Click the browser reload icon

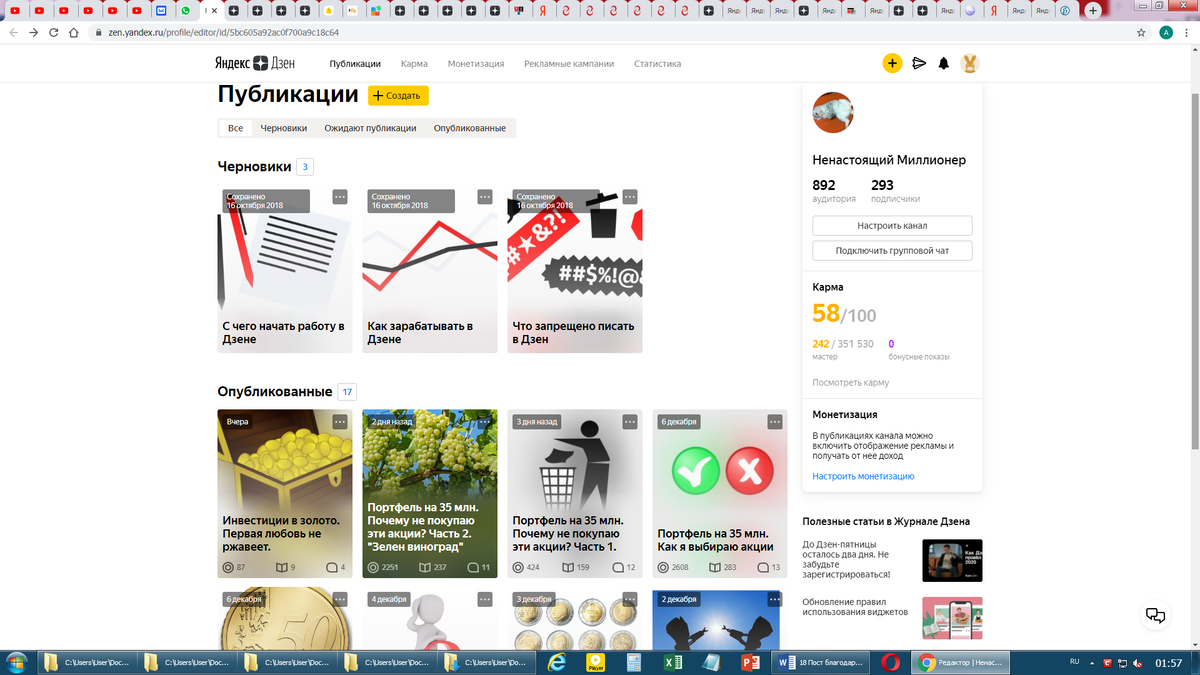(x=54, y=32)
